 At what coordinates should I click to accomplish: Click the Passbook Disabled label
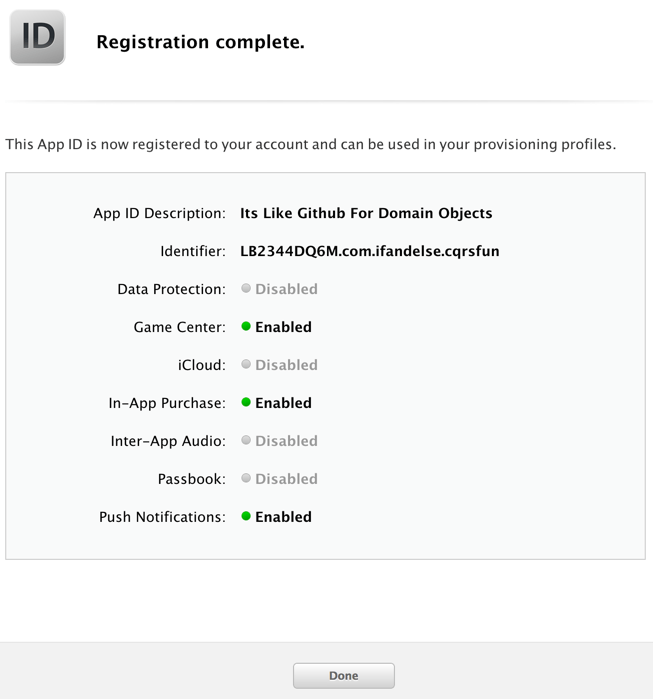pyautogui.click(x=286, y=479)
